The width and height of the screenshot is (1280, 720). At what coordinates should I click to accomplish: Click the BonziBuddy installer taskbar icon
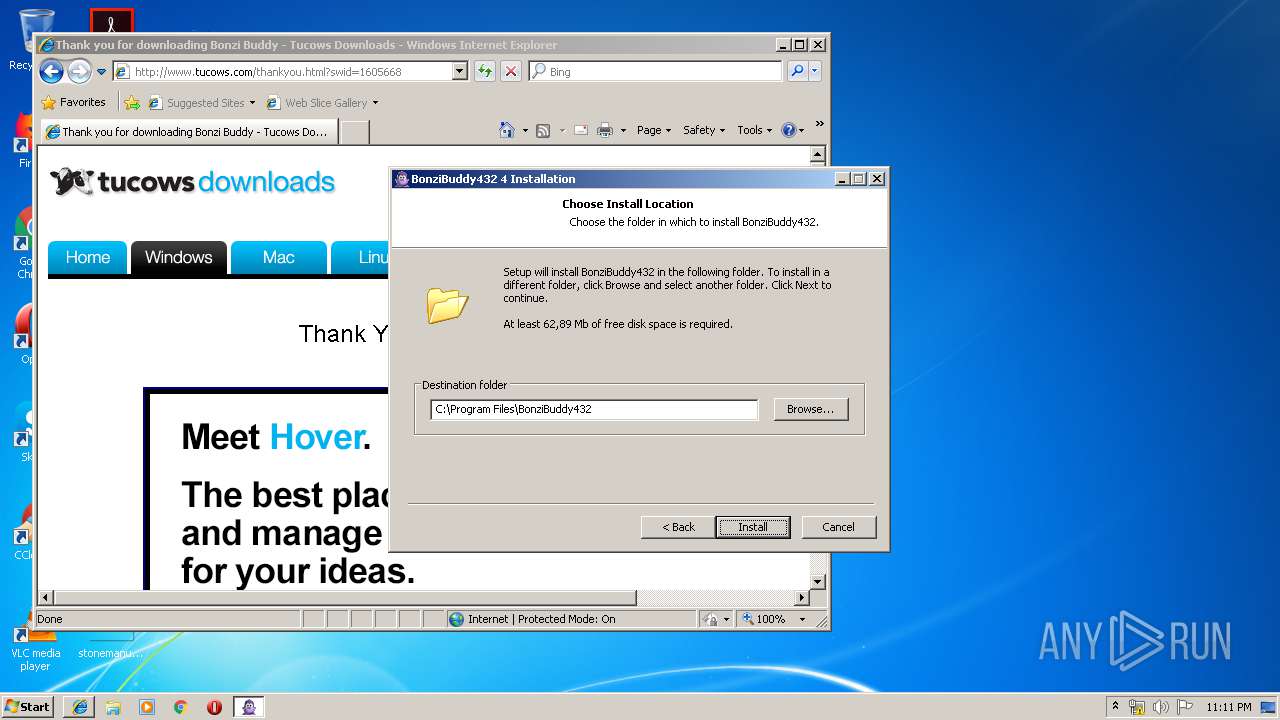pyautogui.click(x=249, y=707)
